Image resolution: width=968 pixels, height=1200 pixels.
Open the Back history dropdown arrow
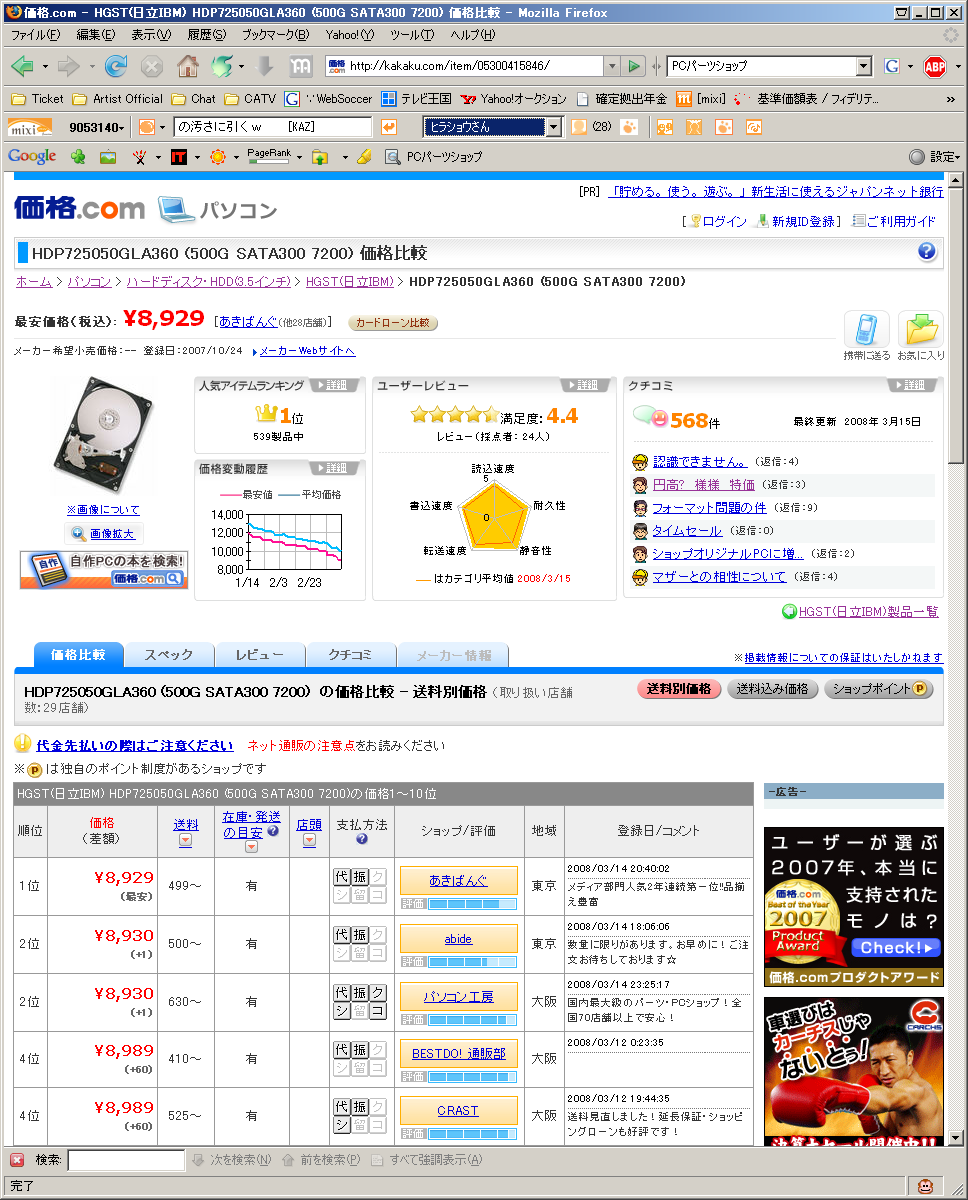point(44,67)
